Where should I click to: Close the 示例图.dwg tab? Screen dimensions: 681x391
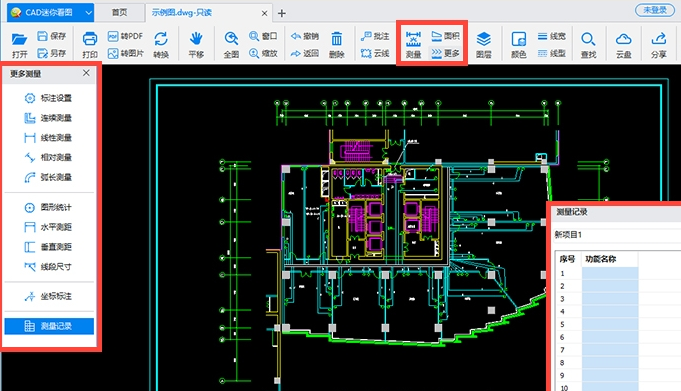pyautogui.click(x=264, y=13)
